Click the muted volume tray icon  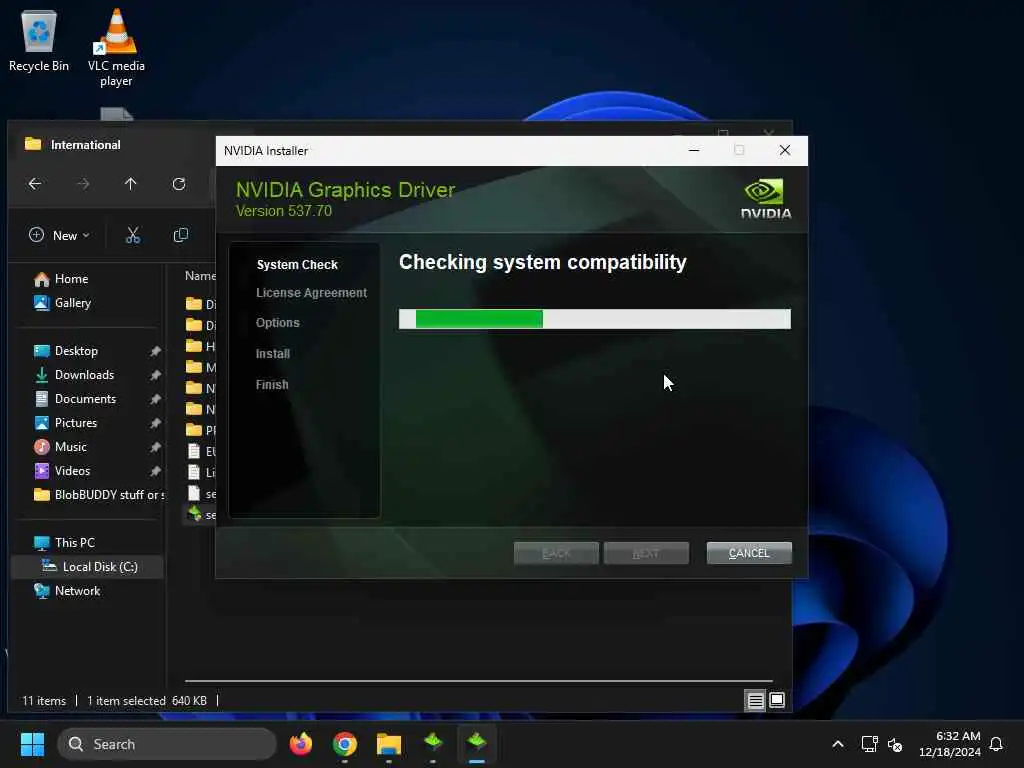[895, 744]
